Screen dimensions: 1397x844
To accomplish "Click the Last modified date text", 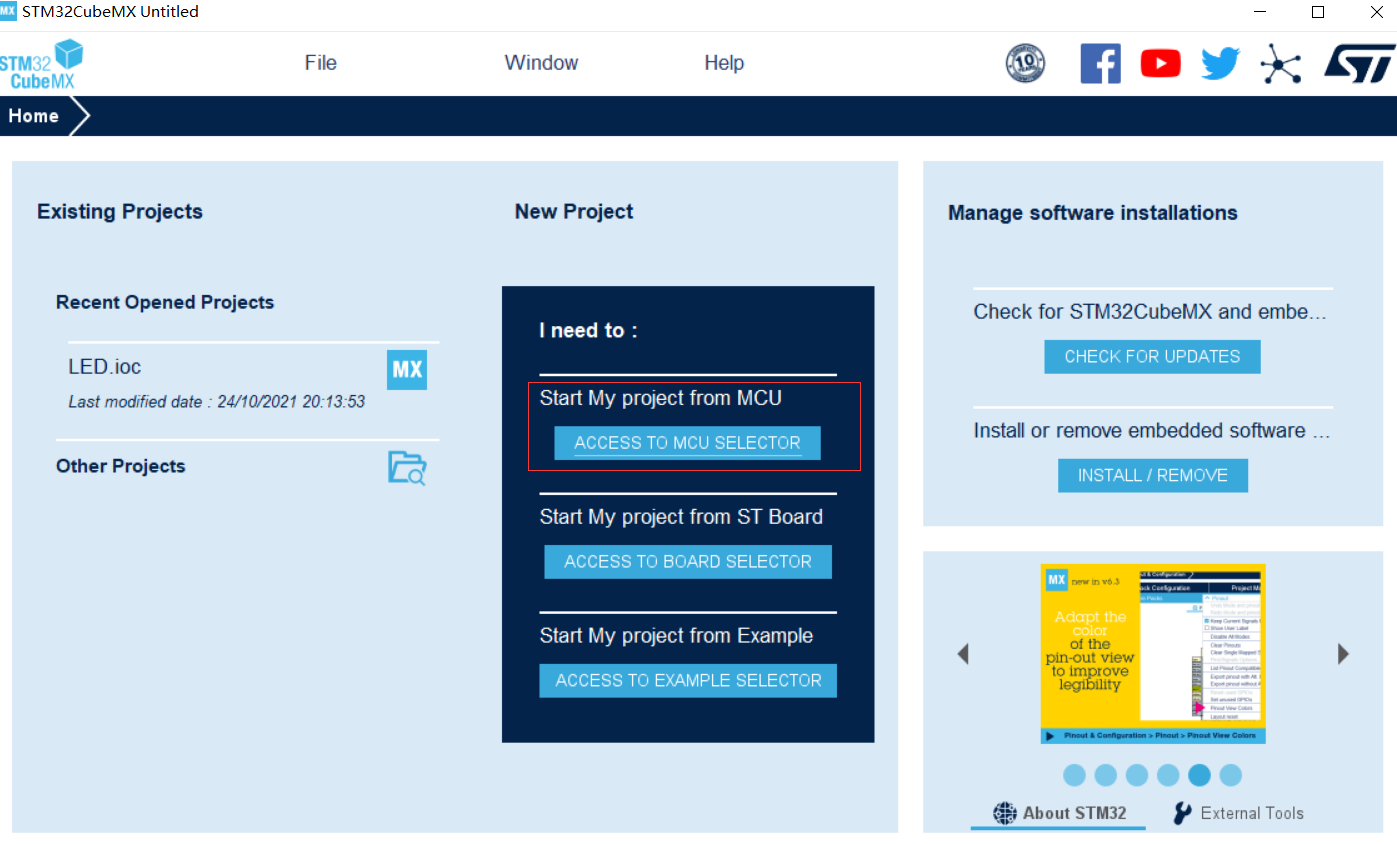I will [216, 402].
